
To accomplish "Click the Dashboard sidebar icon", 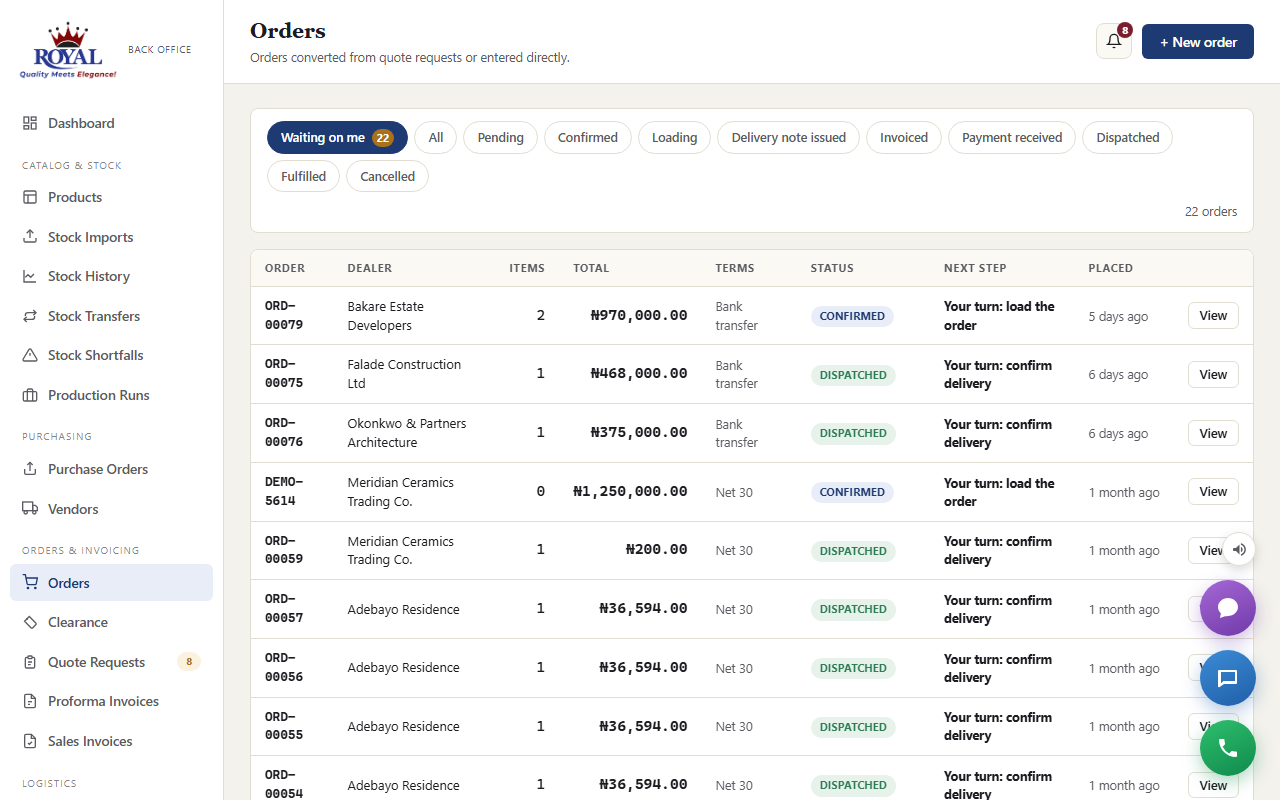I will pos(30,123).
